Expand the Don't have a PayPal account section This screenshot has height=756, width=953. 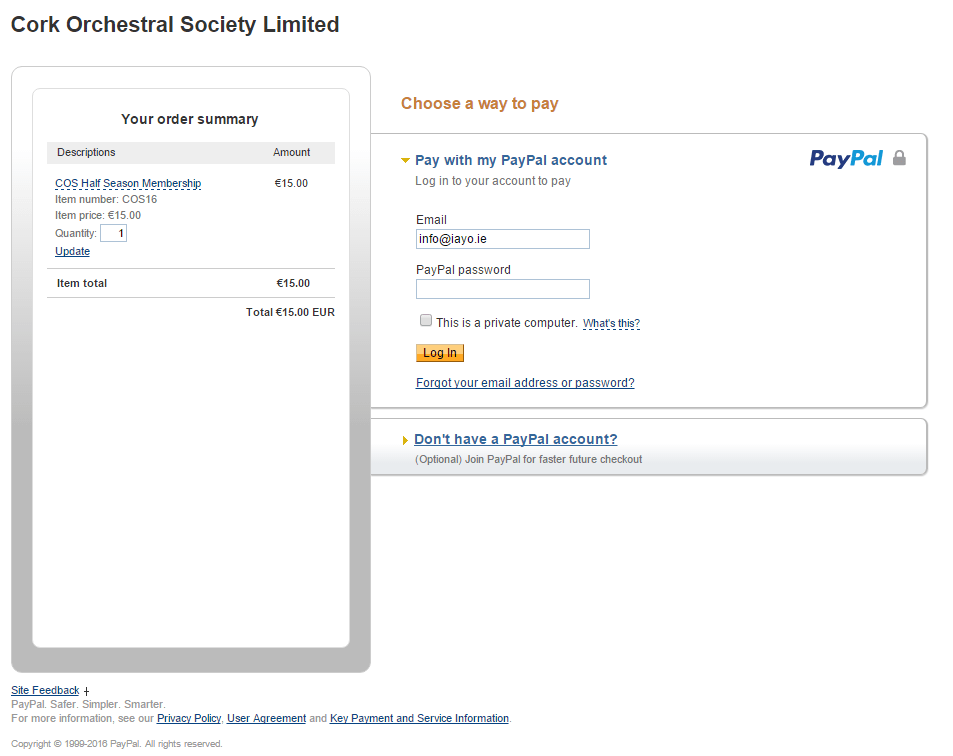point(515,439)
